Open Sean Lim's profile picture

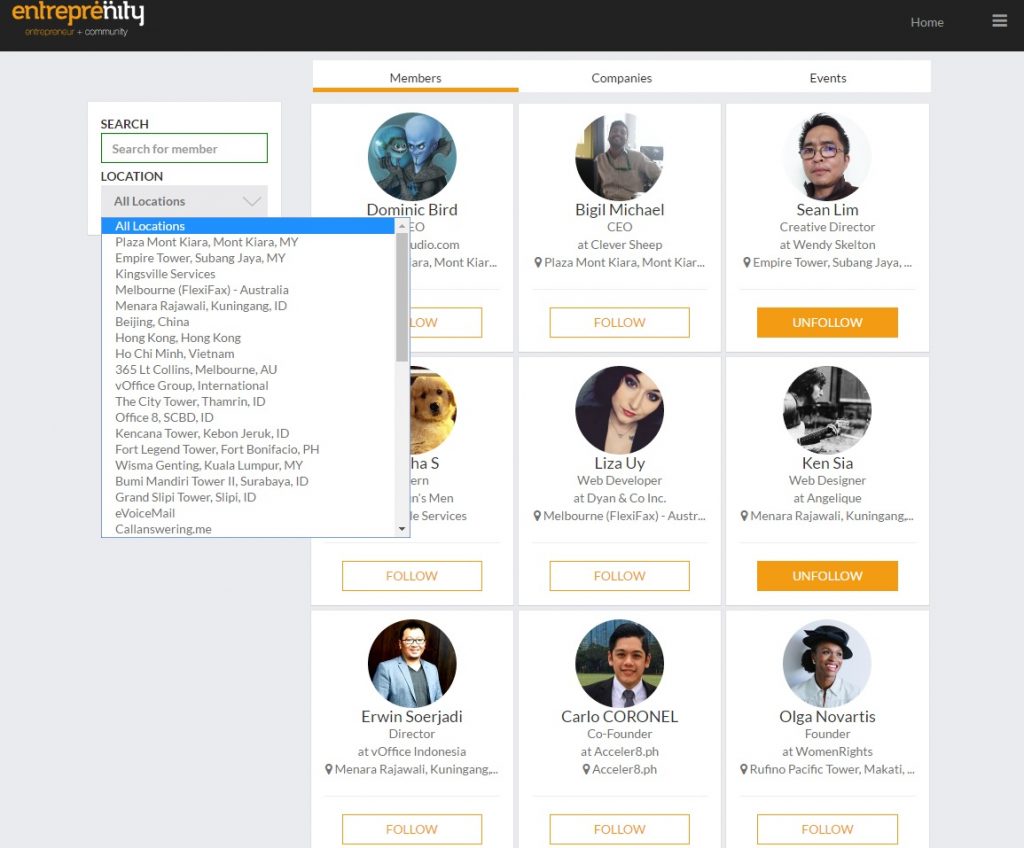pyautogui.click(x=827, y=157)
